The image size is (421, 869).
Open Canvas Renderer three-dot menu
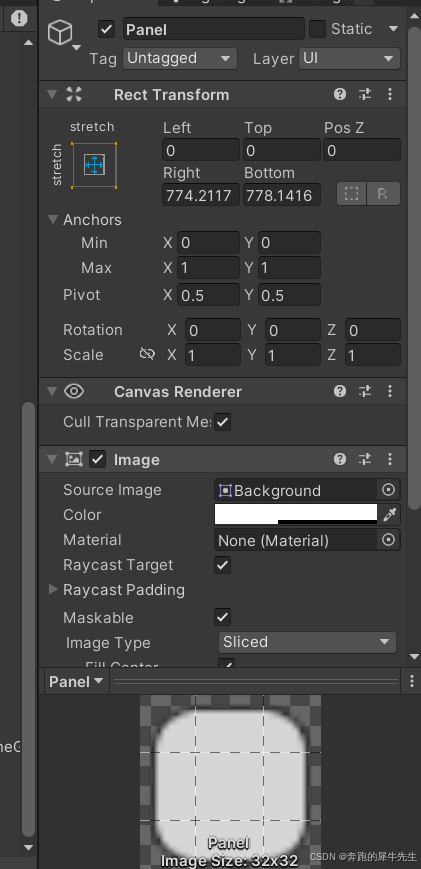coord(390,392)
